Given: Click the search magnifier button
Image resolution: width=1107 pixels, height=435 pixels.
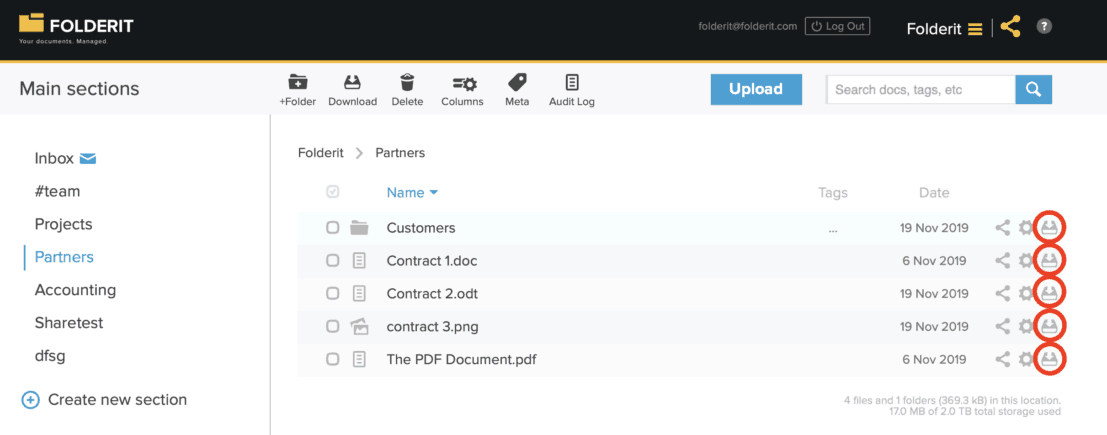Looking at the screenshot, I should [1034, 90].
